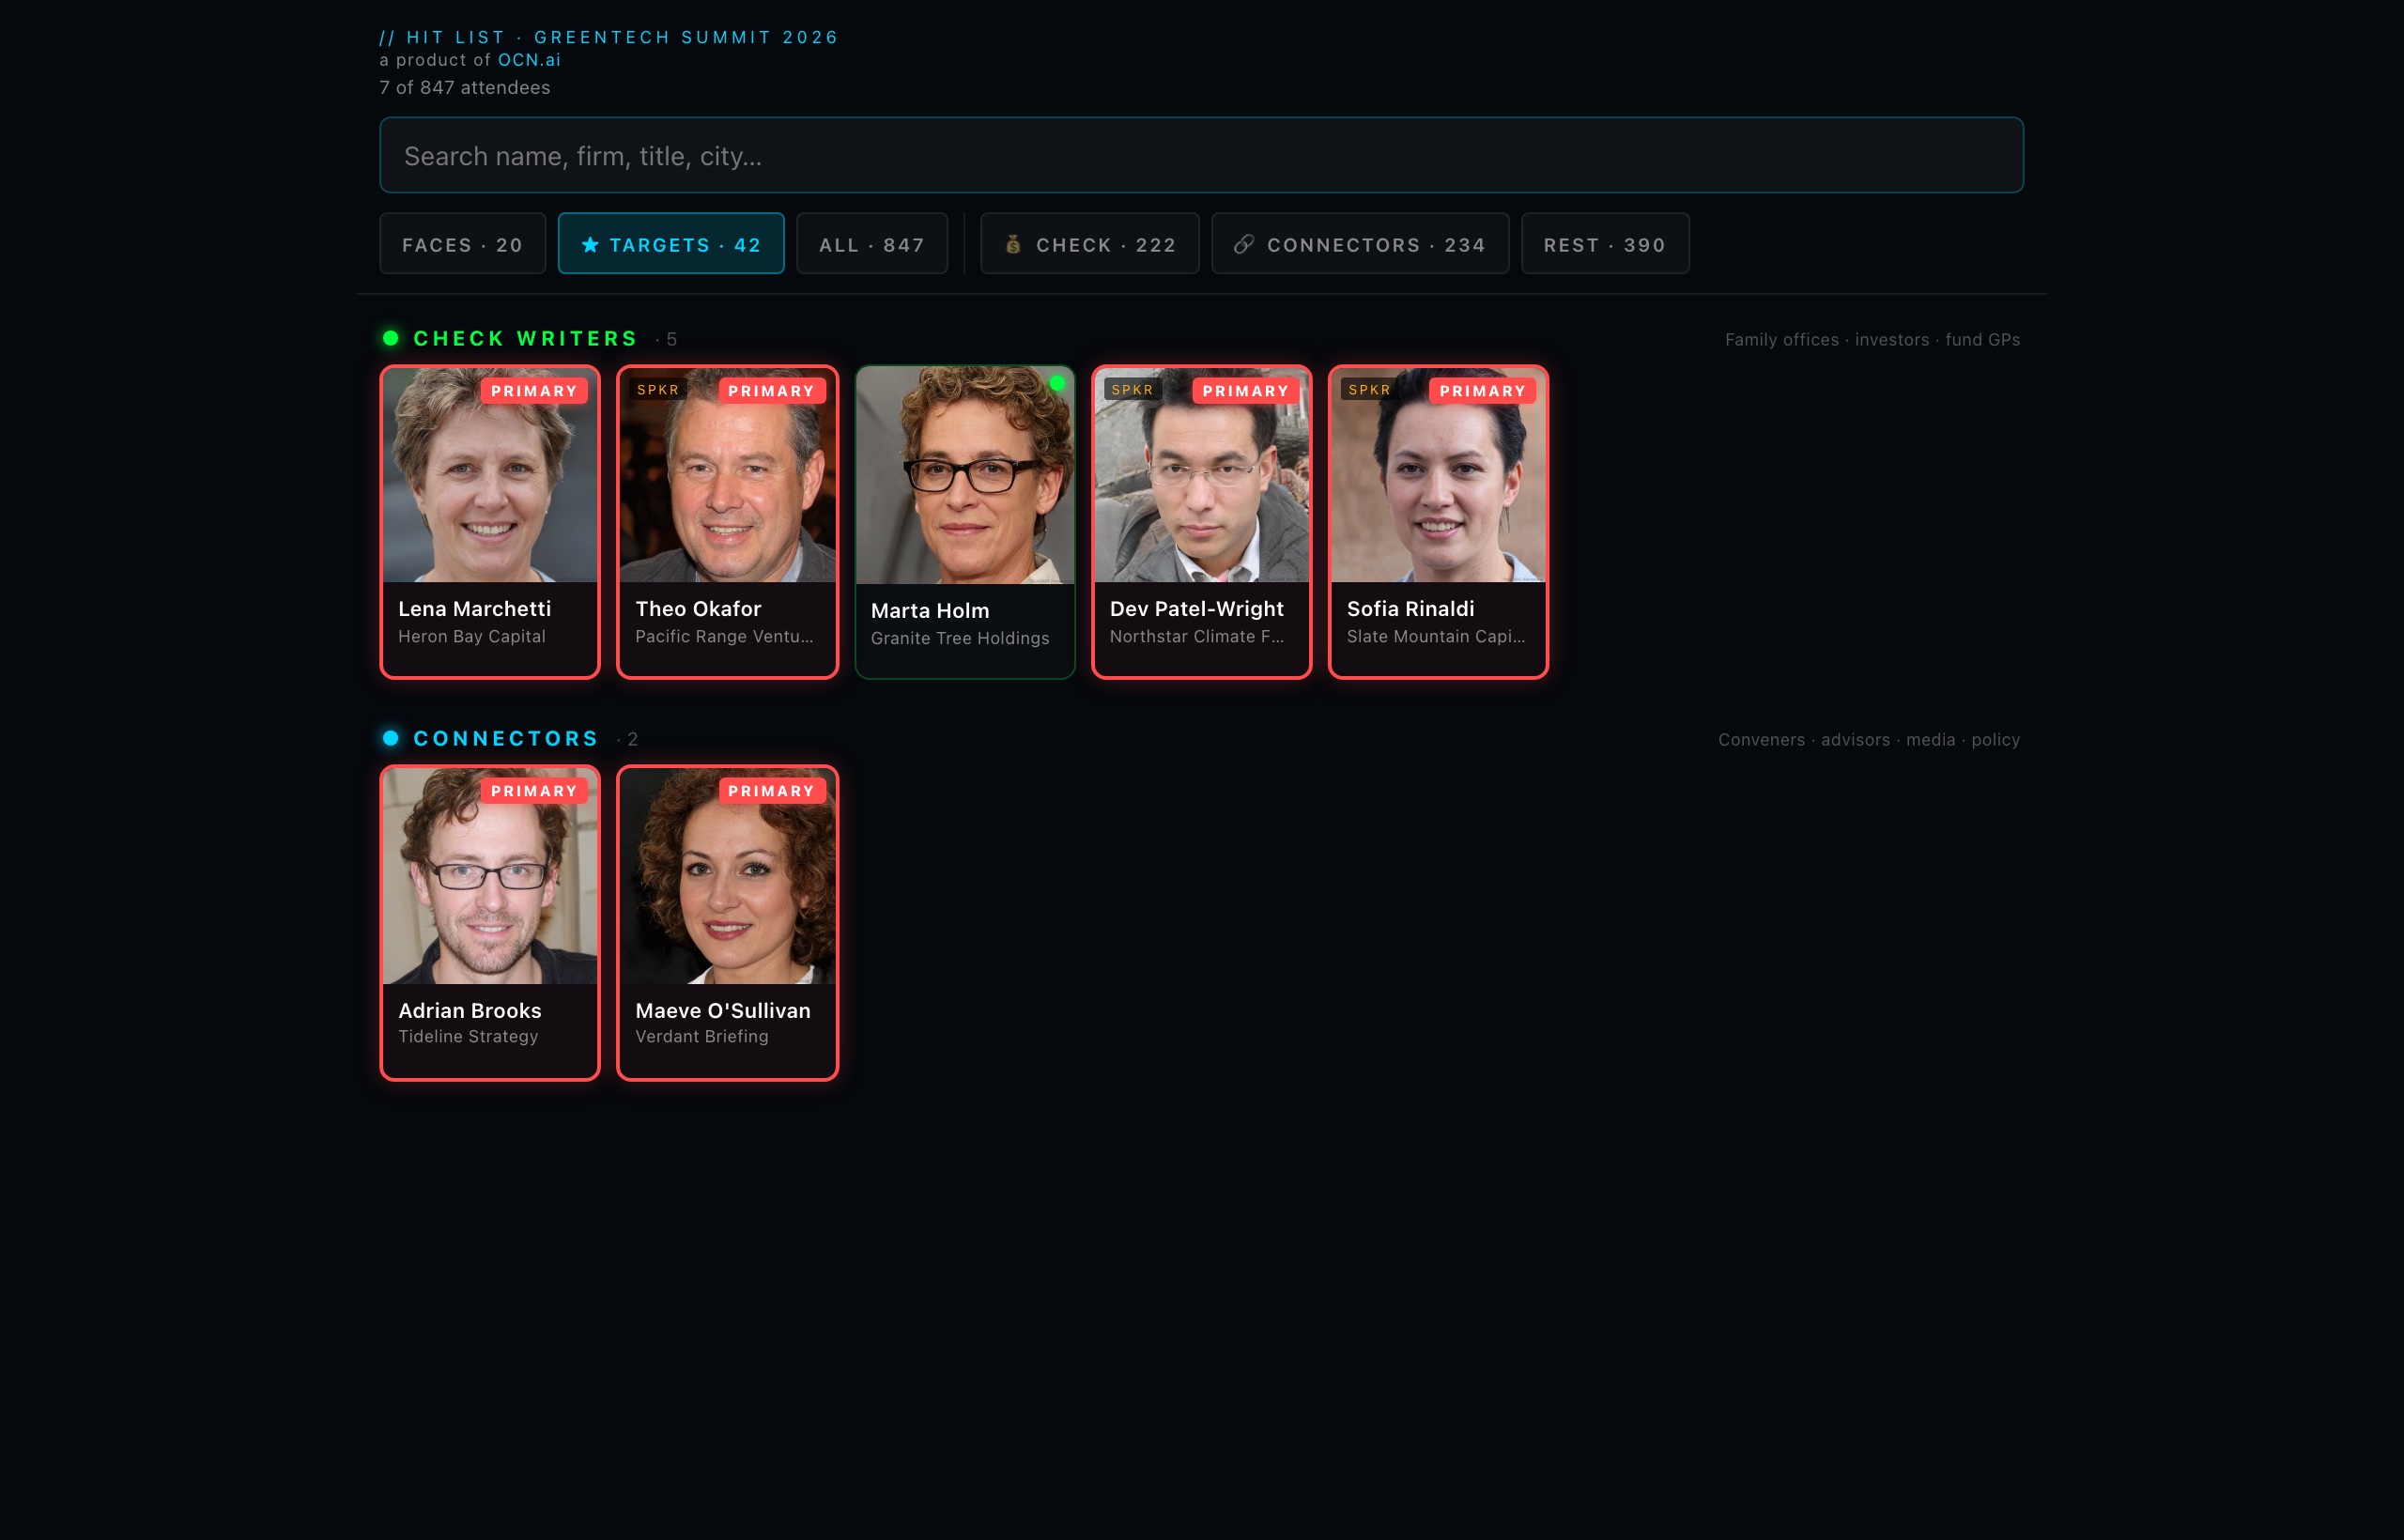
Task: Filter by CHECK · 222 tab
Action: 1089,244
